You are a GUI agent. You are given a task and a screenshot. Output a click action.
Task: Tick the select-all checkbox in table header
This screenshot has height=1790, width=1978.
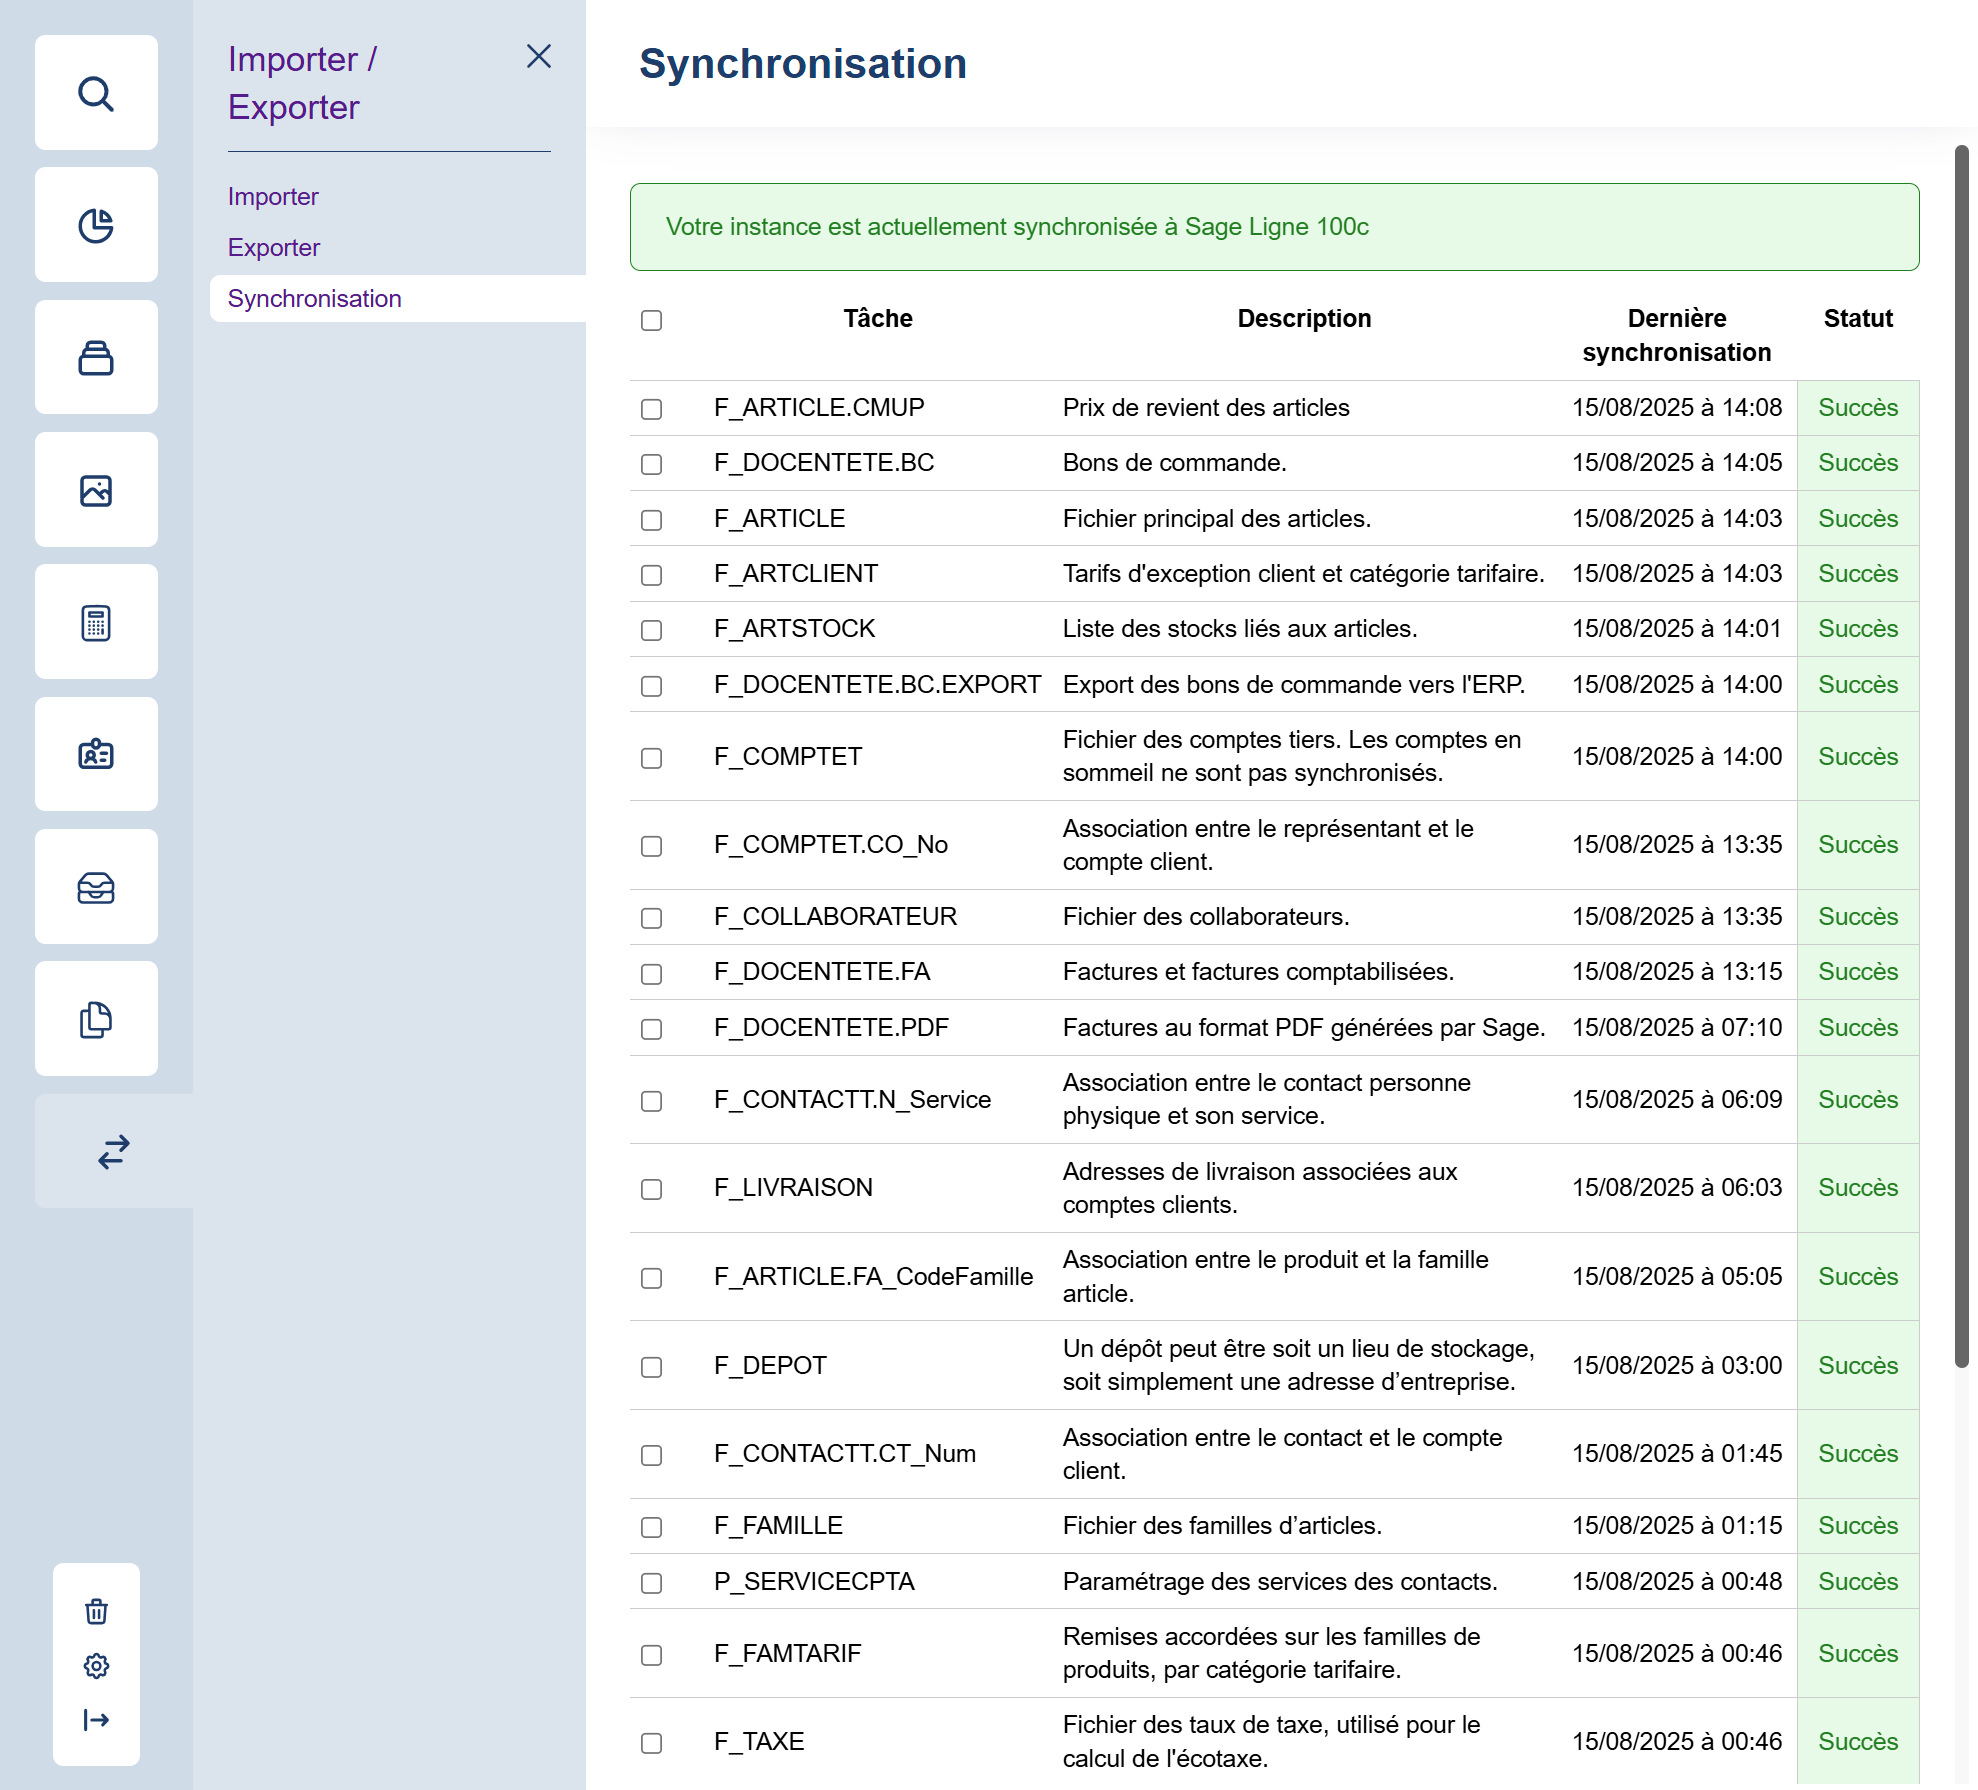pyautogui.click(x=651, y=320)
